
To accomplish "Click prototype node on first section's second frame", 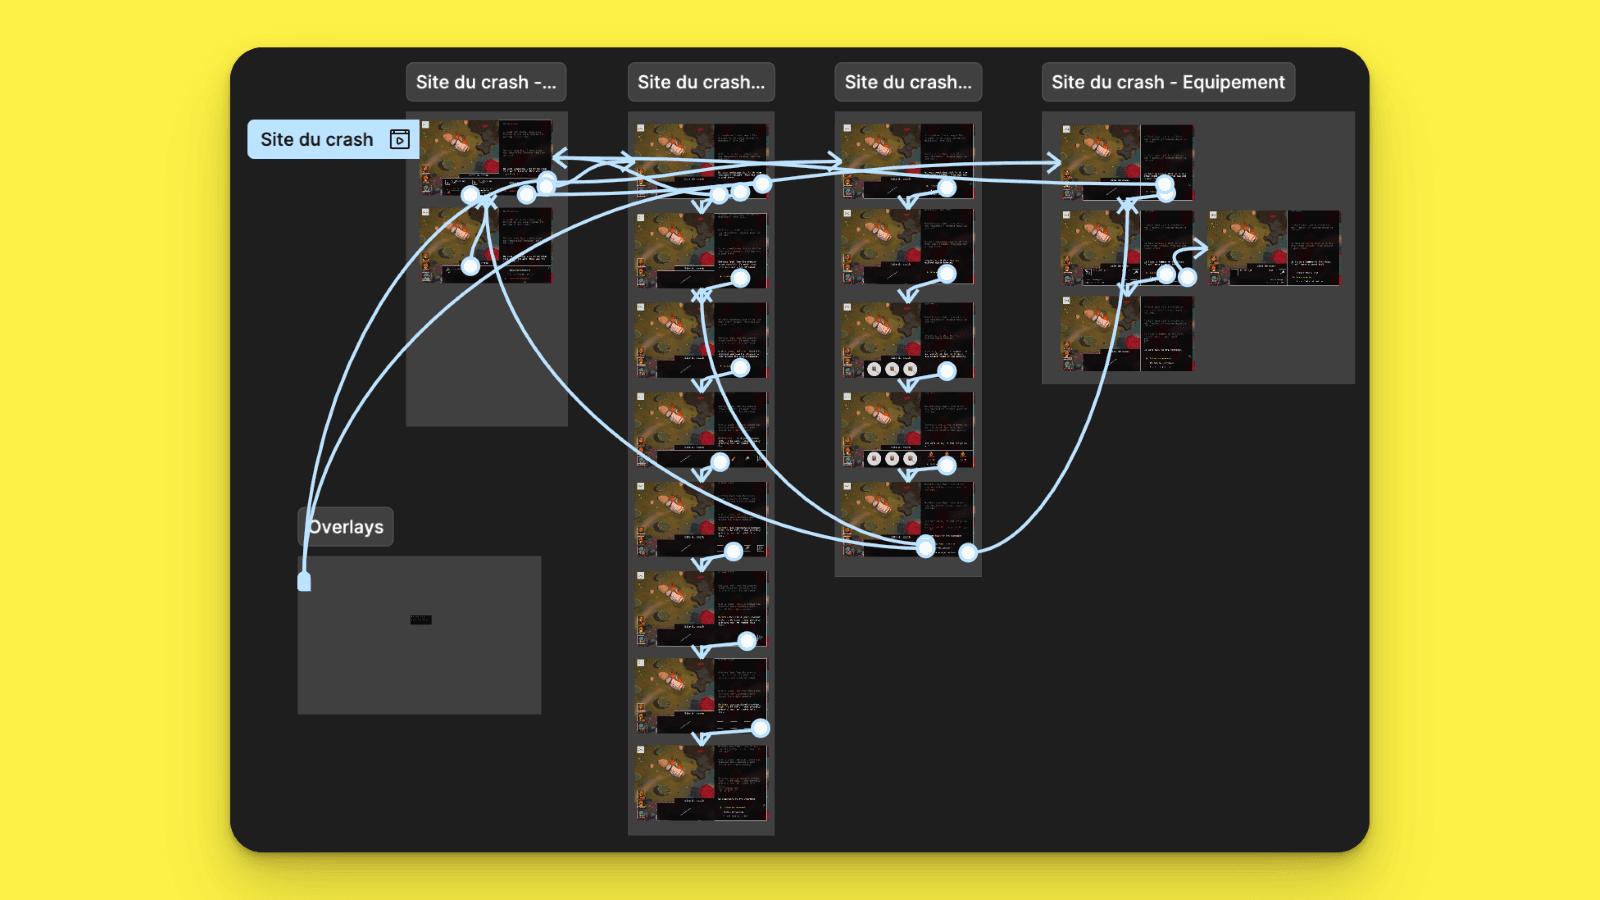I will [x=470, y=266].
